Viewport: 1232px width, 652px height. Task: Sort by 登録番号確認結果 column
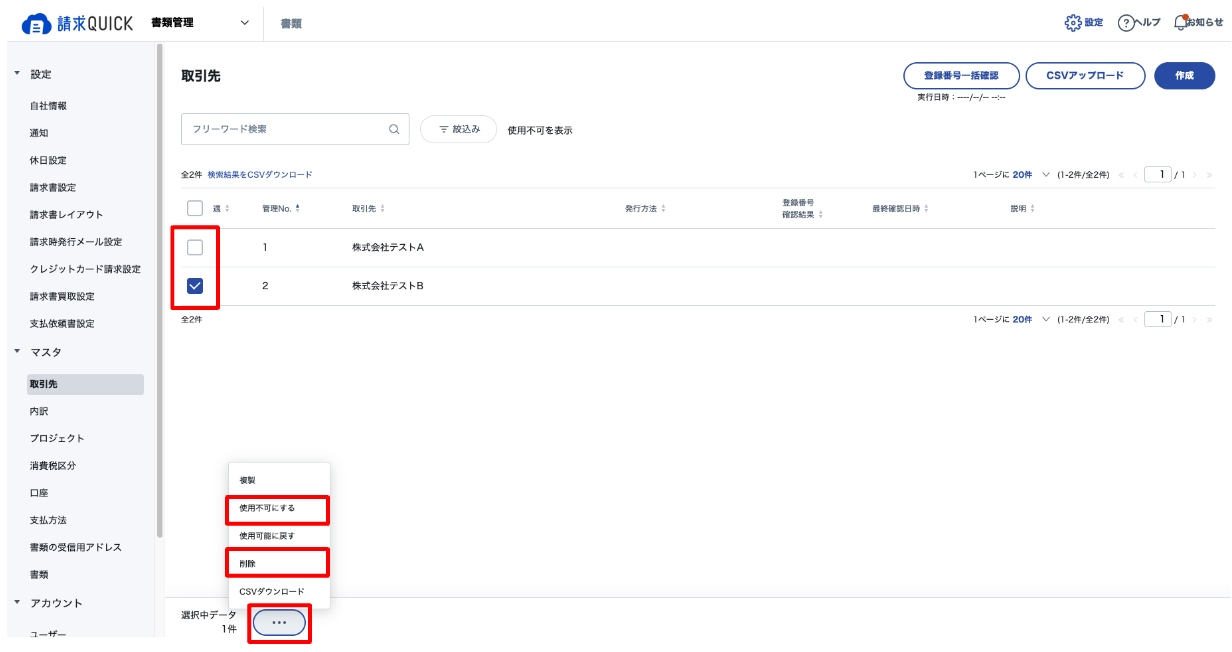tap(803, 208)
